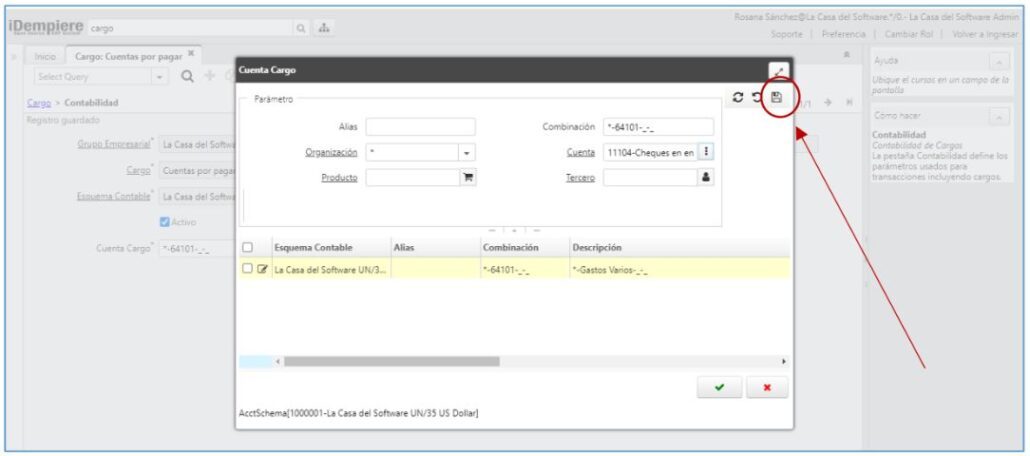Jump to last record in Cargo window
1030x456 pixels.
[x=849, y=103]
